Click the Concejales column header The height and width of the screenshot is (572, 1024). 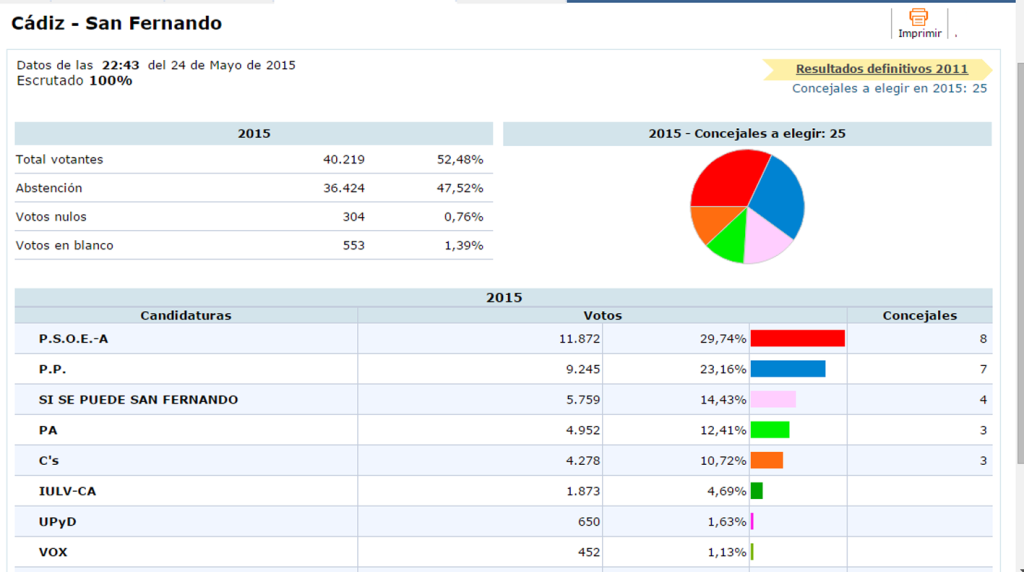pos(919,315)
